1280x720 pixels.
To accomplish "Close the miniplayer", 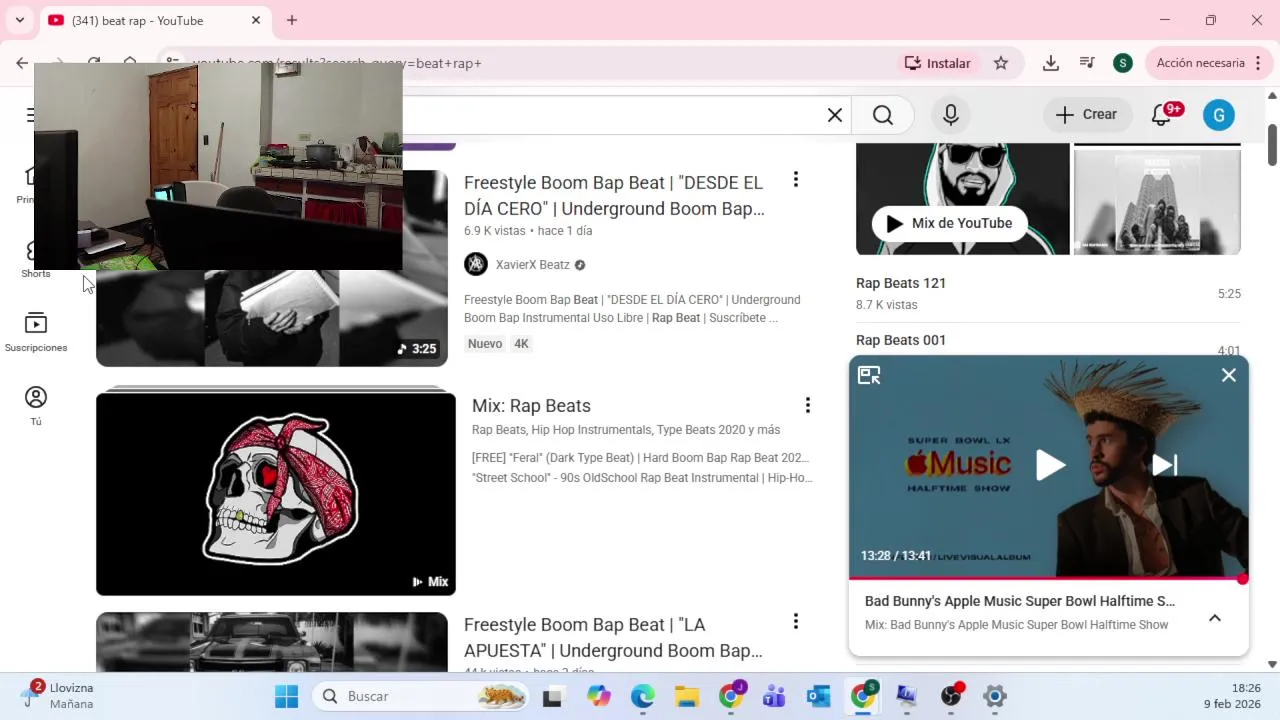I will (1229, 375).
